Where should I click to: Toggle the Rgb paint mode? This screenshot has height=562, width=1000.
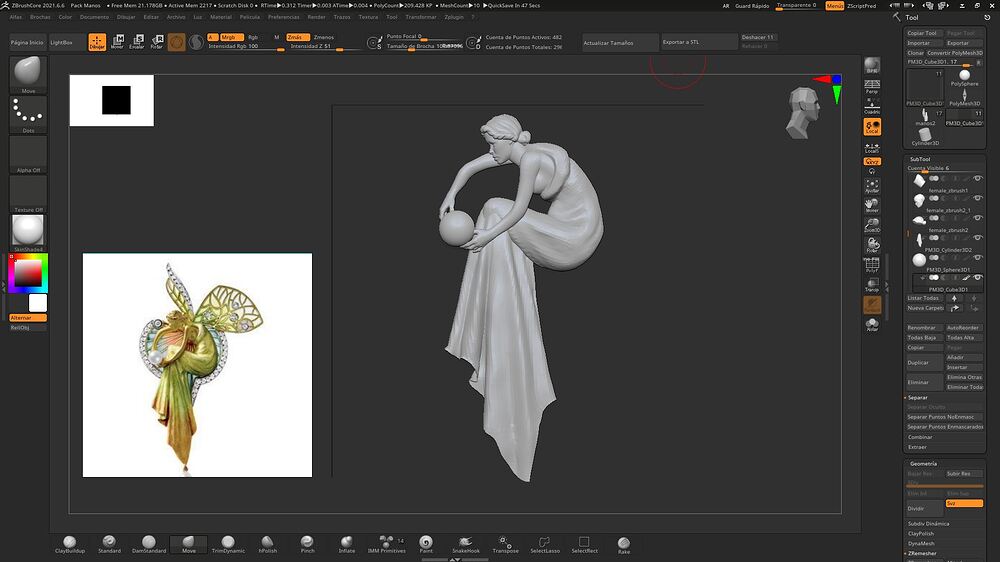(253, 37)
